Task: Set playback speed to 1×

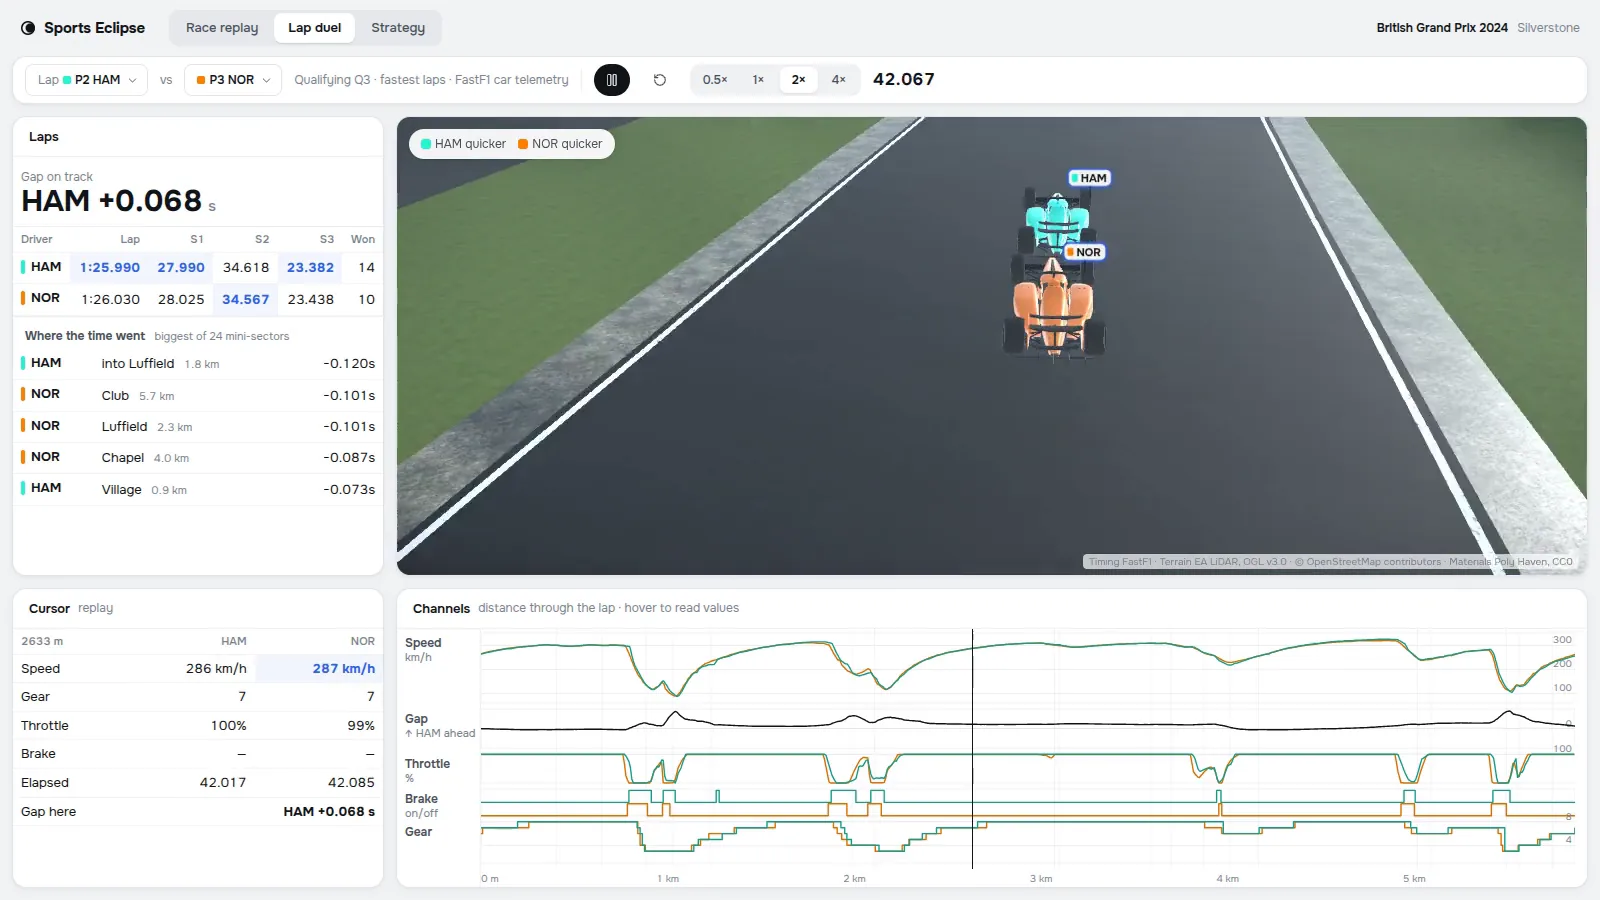Action: (x=758, y=80)
